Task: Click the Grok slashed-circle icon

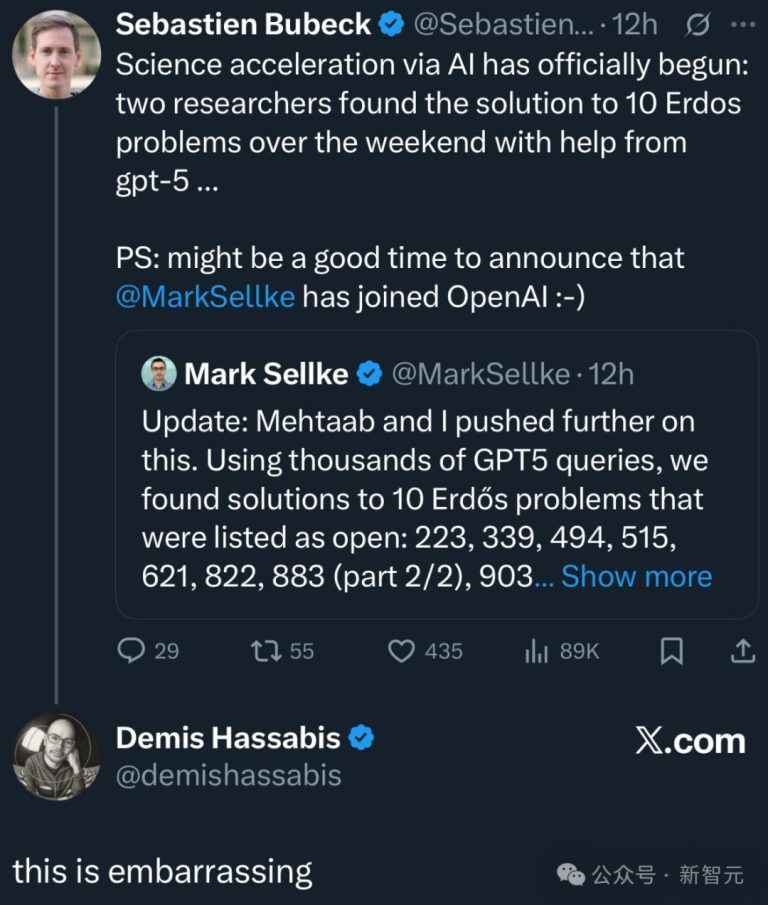Action: (700, 24)
